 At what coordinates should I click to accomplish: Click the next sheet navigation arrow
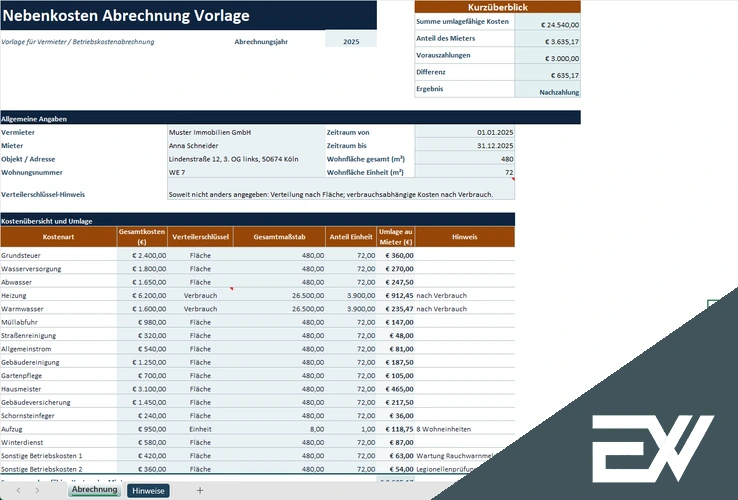click(37, 490)
